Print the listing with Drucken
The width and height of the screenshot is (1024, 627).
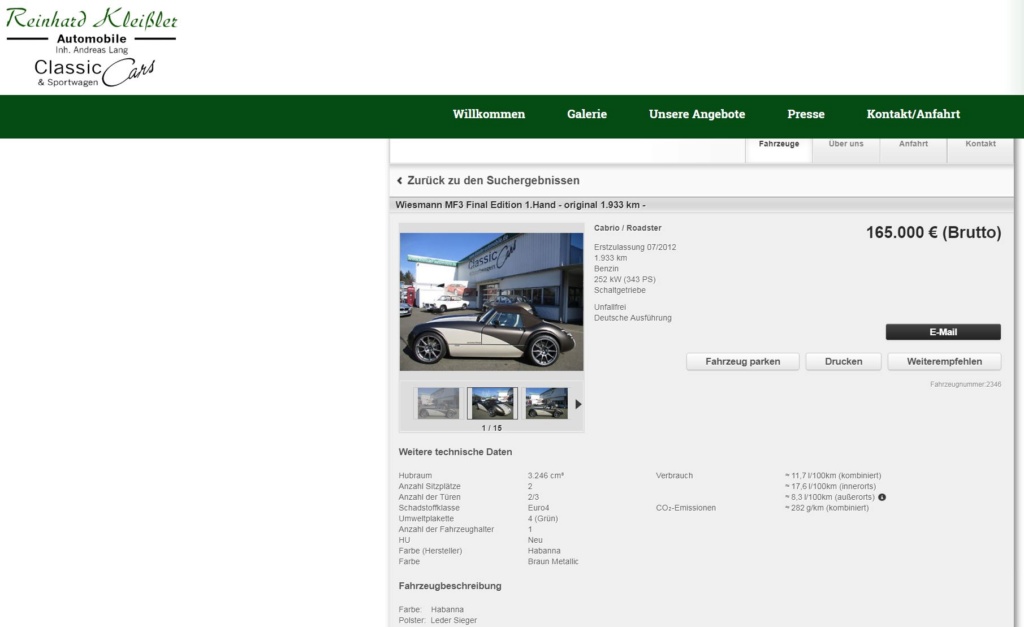843,362
